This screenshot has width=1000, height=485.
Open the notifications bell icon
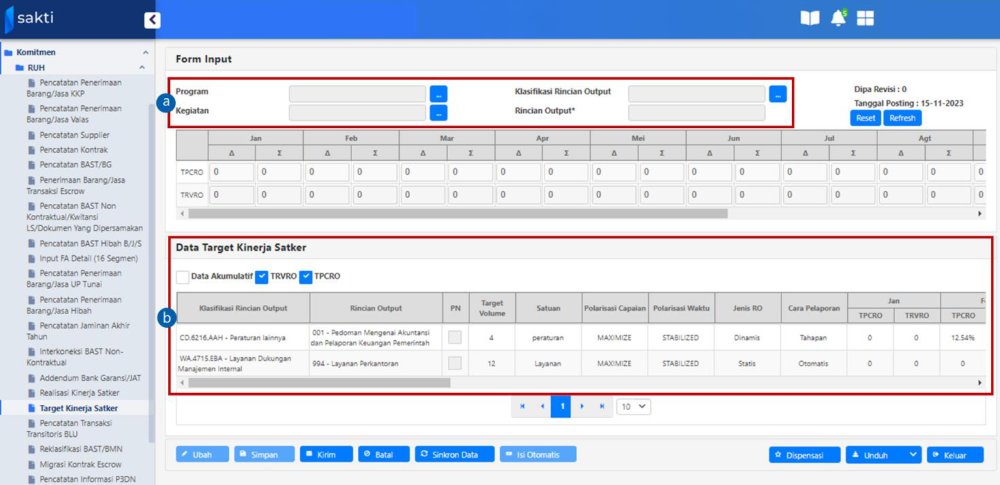click(838, 18)
